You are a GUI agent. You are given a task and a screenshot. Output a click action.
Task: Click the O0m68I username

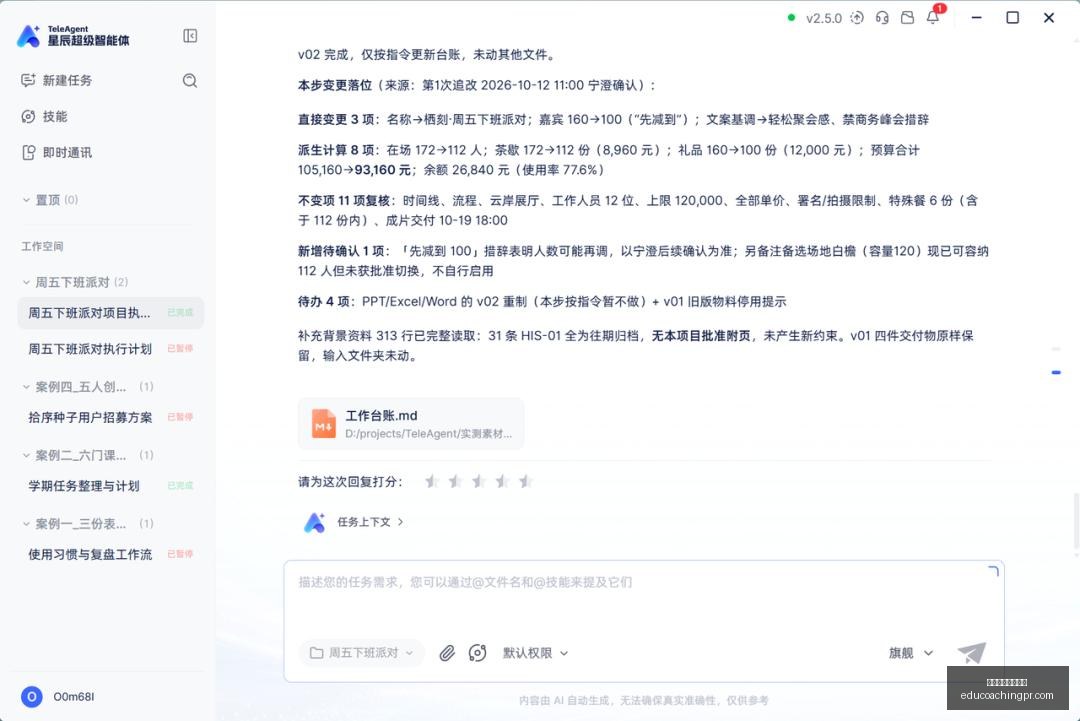click(74, 697)
